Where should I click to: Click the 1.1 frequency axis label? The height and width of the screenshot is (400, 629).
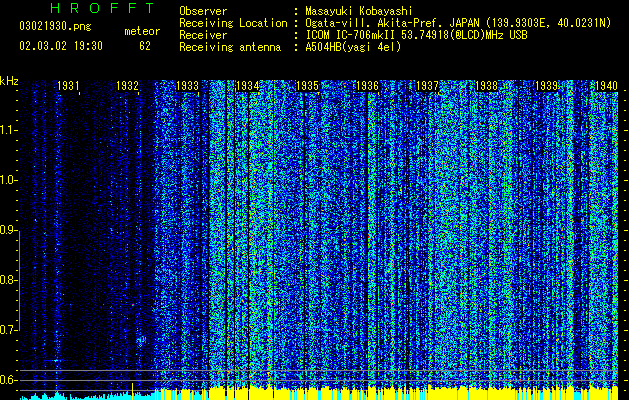pos(9,130)
